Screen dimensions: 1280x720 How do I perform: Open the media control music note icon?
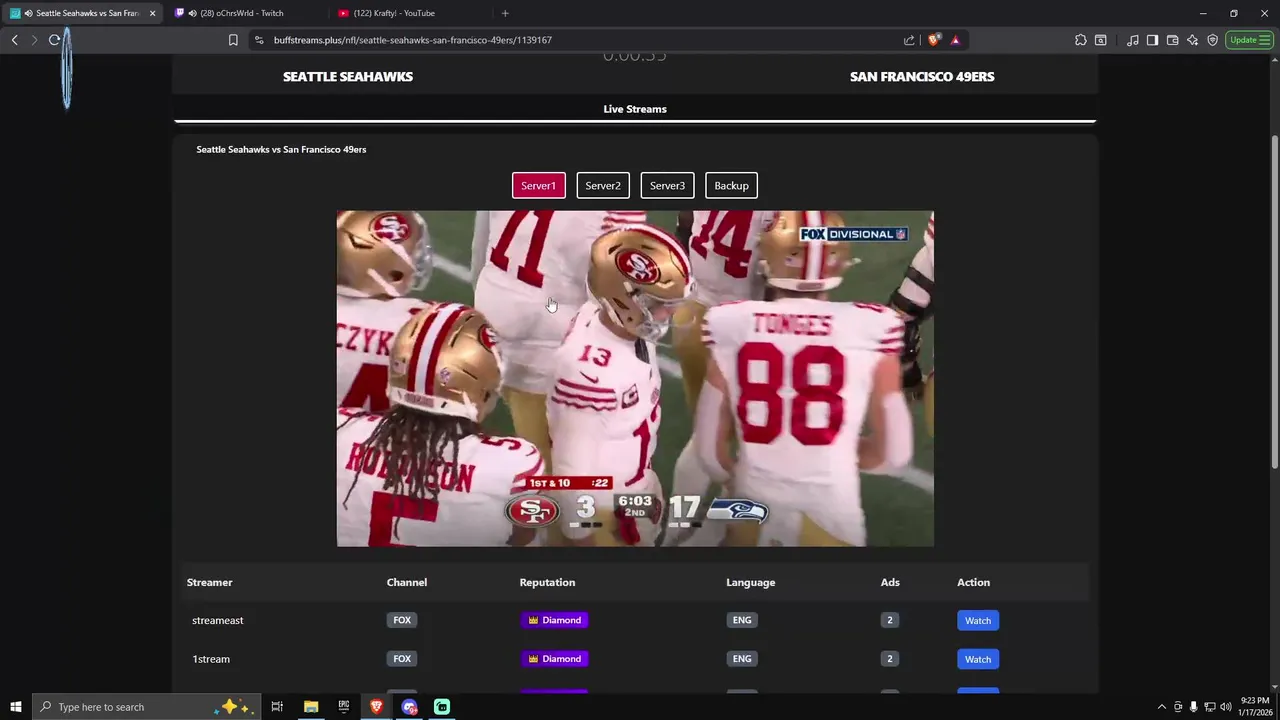tap(1132, 40)
